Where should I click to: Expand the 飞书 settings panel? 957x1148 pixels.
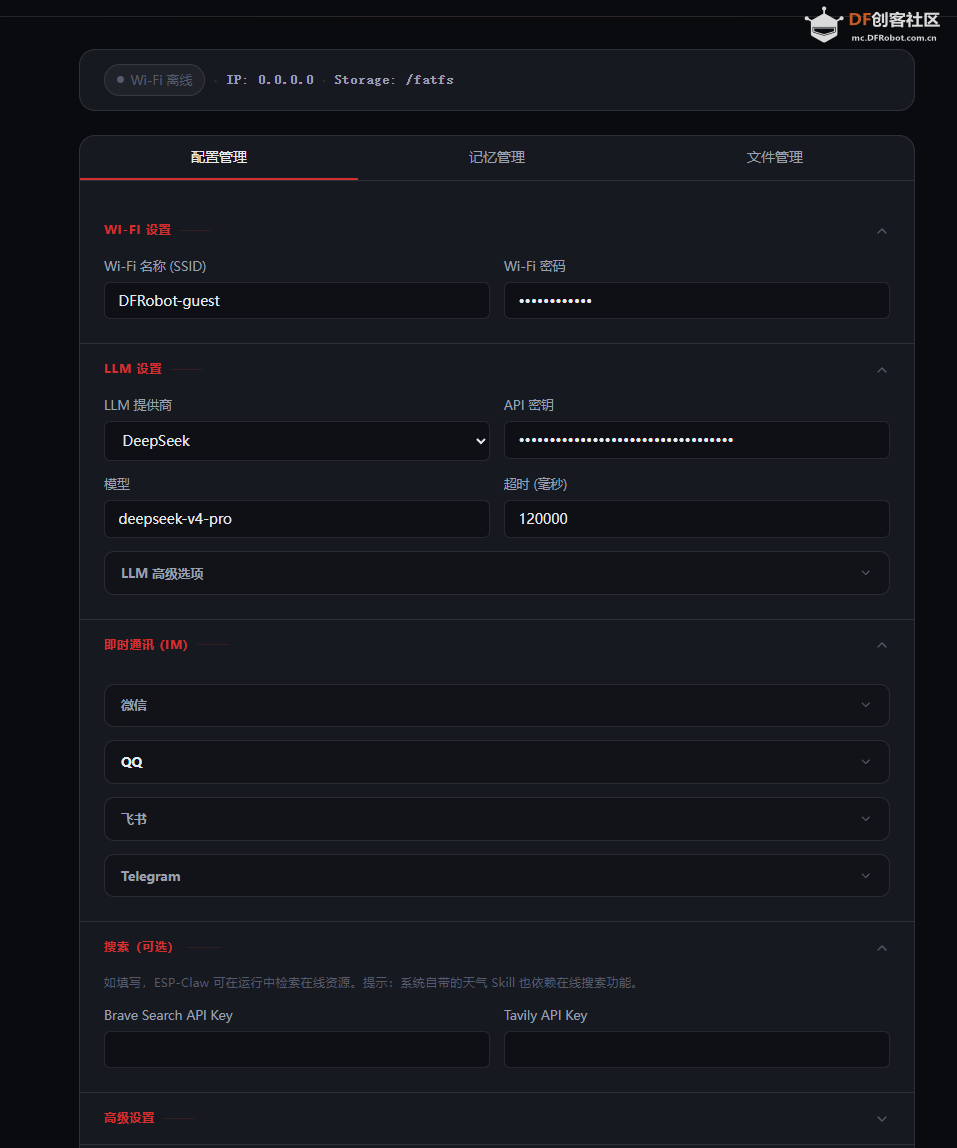(x=496, y=818)
